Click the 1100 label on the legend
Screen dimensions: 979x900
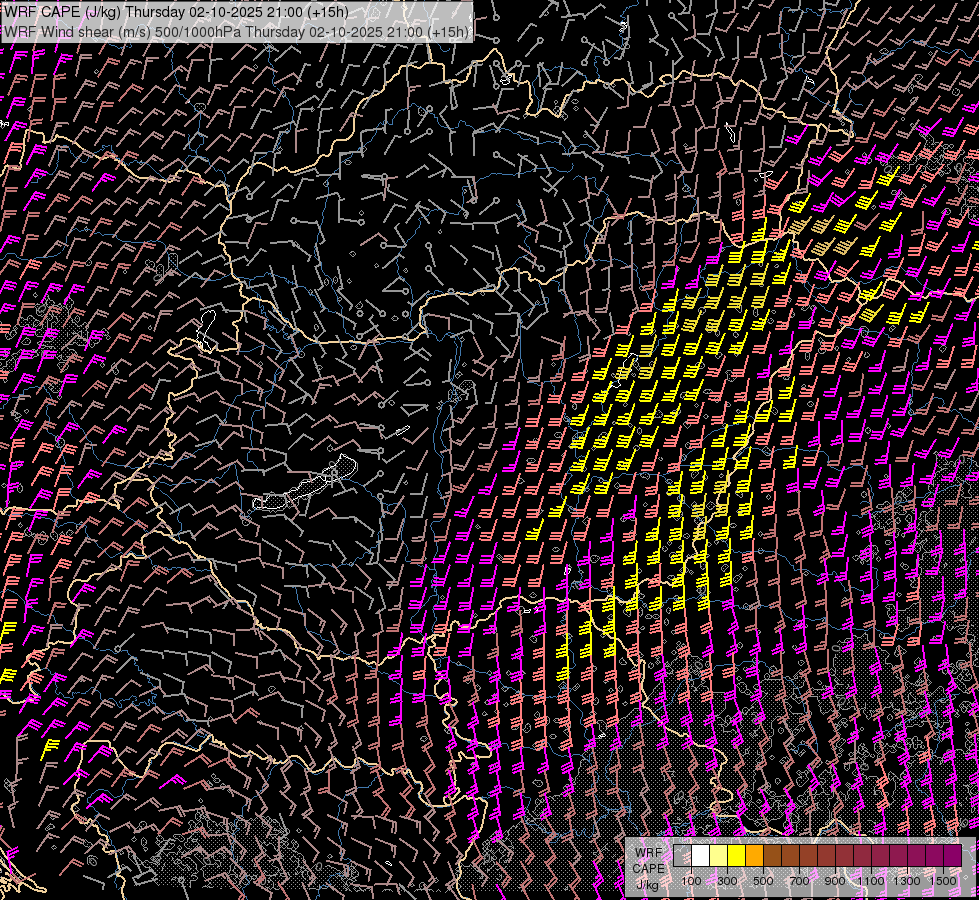click(x=871, y=881)
